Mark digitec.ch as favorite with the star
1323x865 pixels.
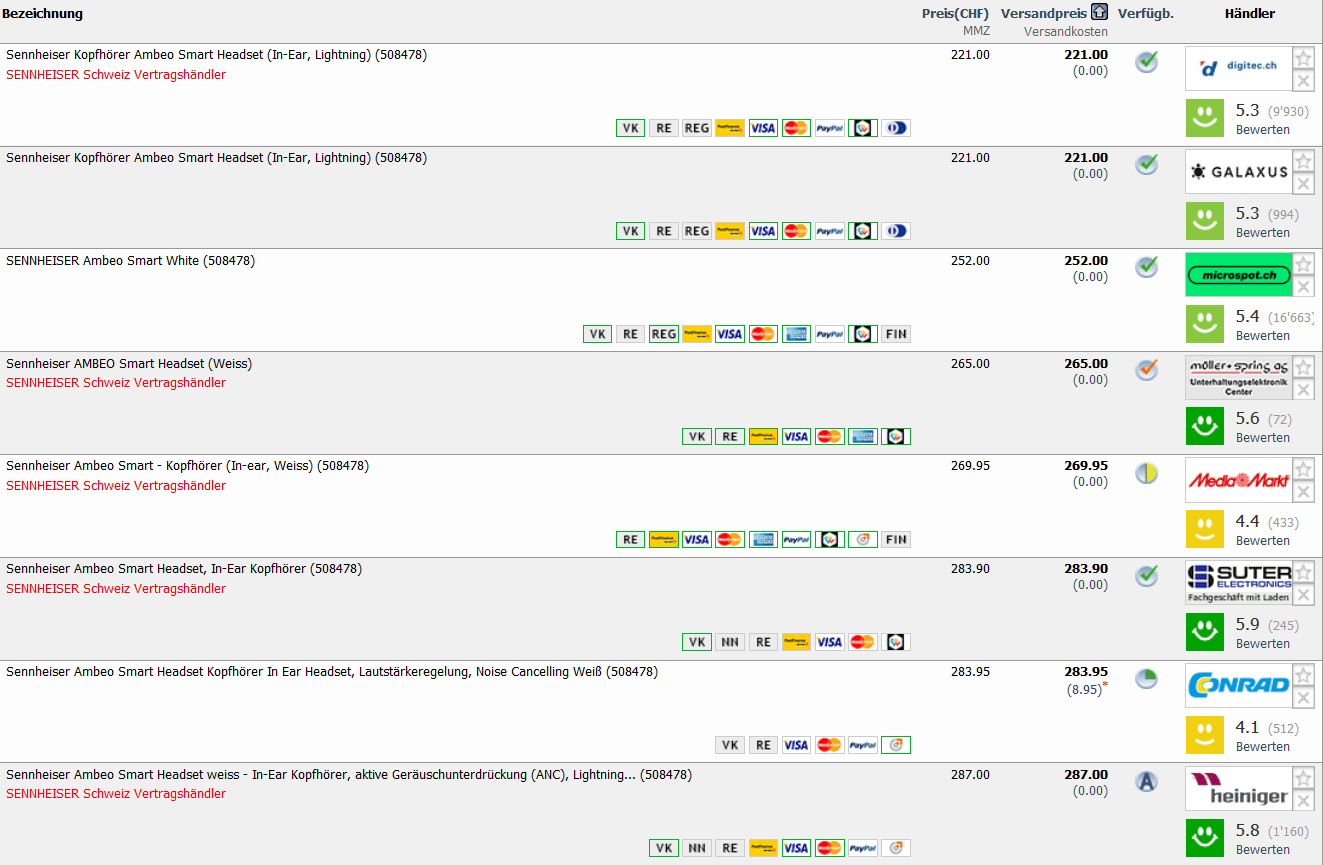click(x=1303, y=59)
